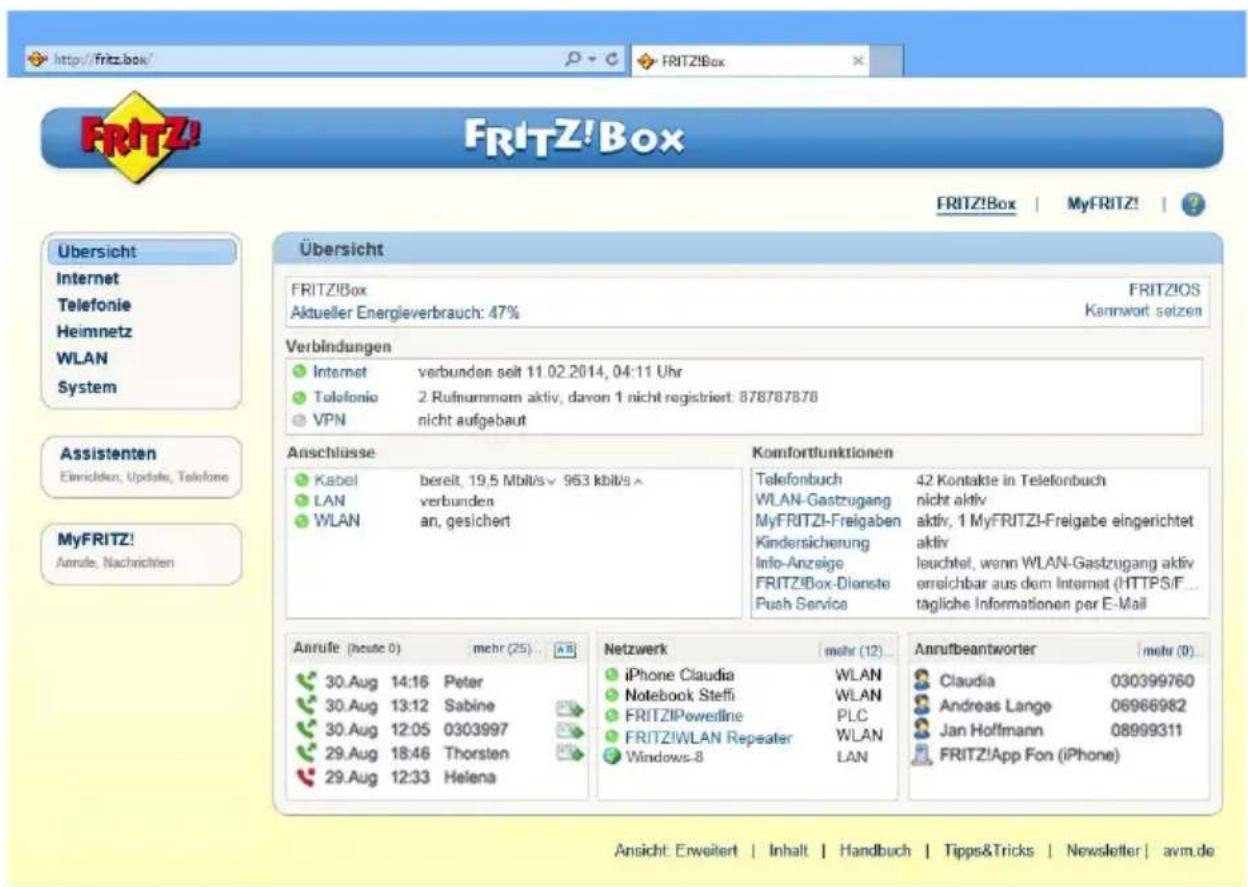Open the System menu
1248x887 pixels.
tap(87, 386)
